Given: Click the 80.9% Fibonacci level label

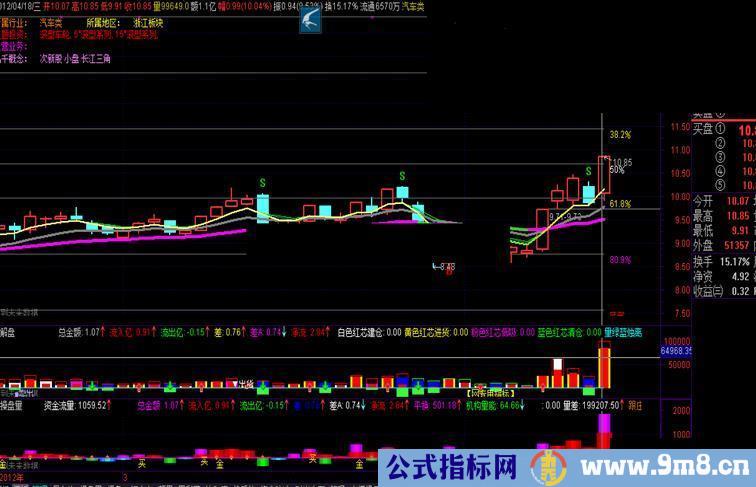Looking at the screenshot, I should pos(619,260).
